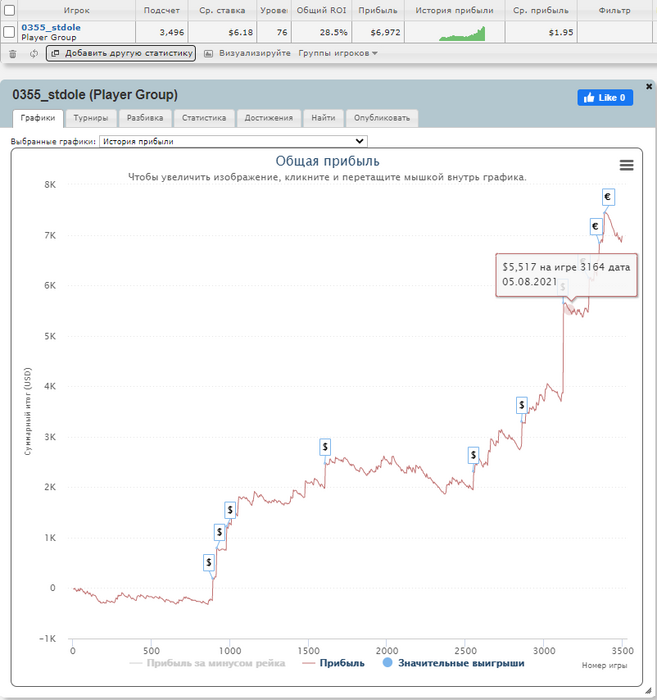Click the Общая прибыль chart title
657x700 pixels.
327,161
